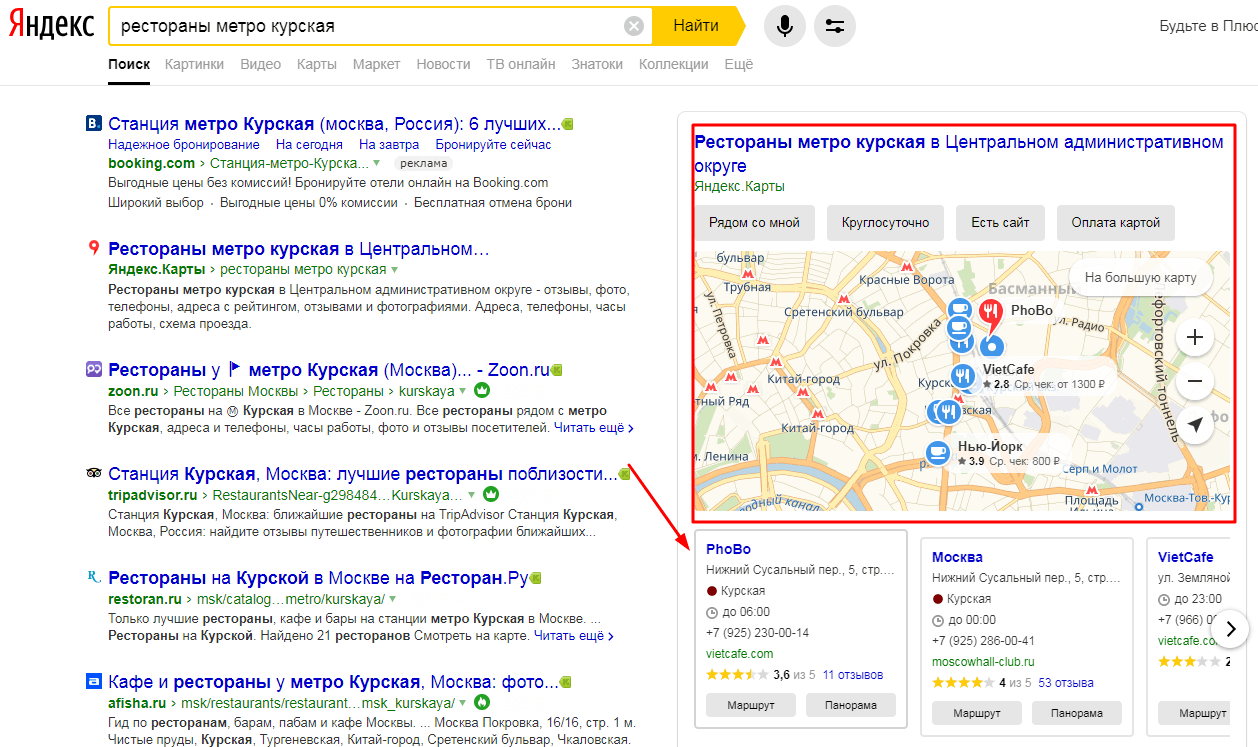1258x747 pixels.
Task: Switch to the Новости tab
Action: 443,64
